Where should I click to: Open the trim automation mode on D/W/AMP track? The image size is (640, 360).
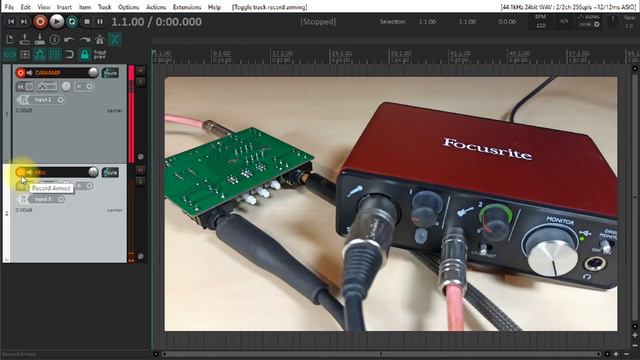[x=47, y=87]
